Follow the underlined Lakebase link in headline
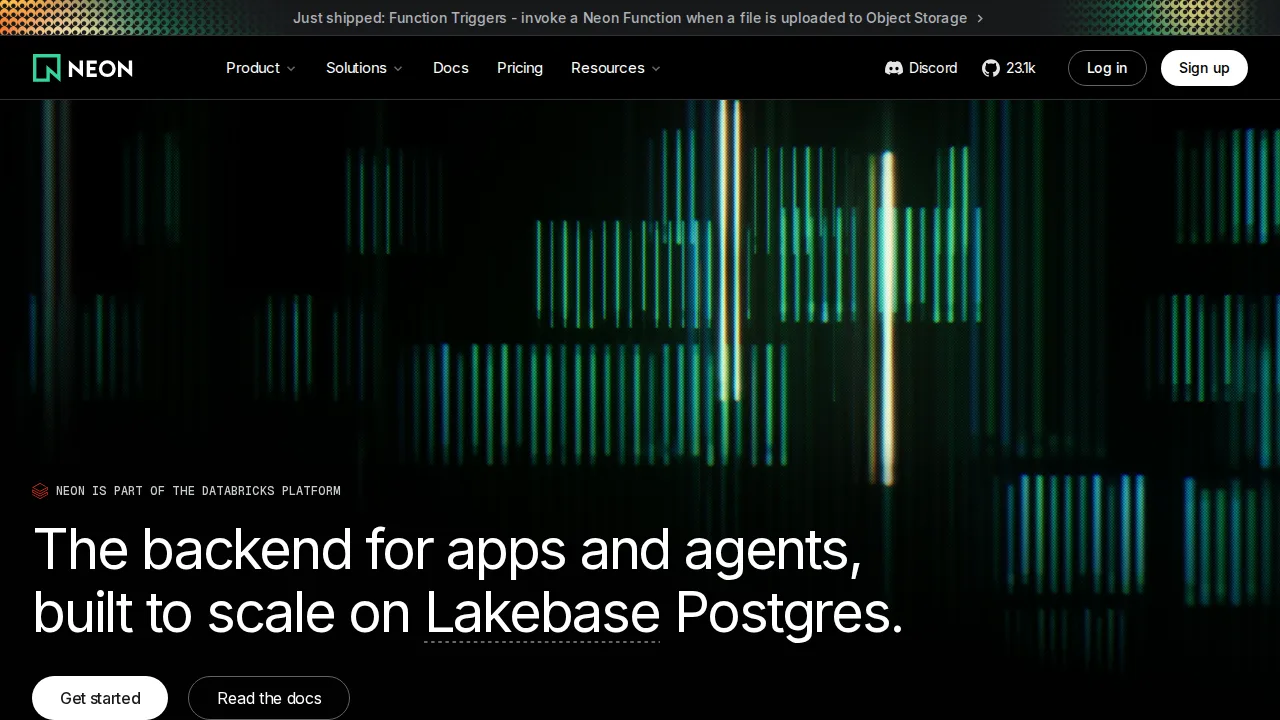Viewport: 1280px width, 720px height. coord(543,612)
